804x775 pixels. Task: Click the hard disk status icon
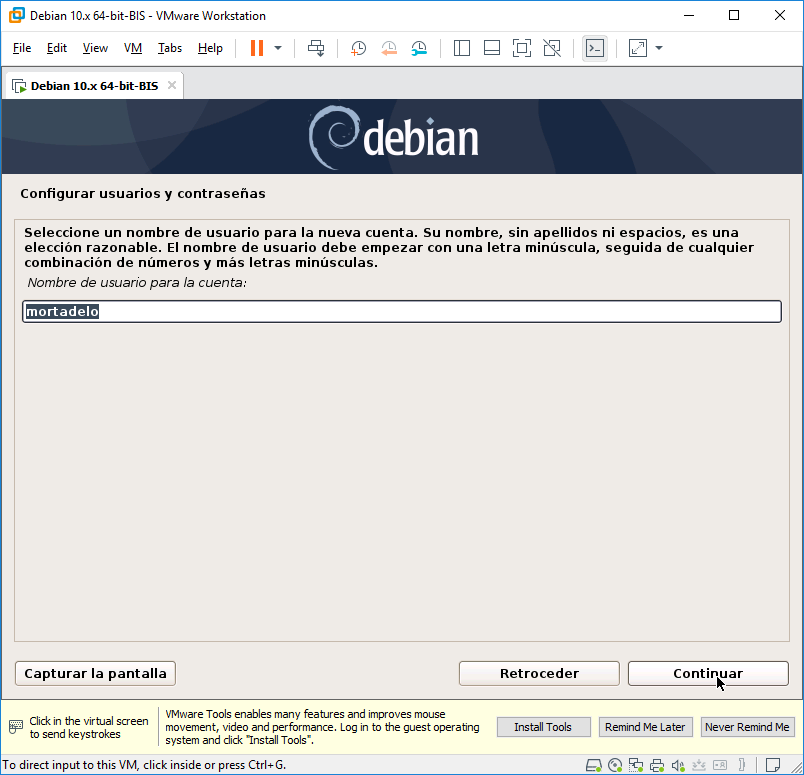click(x=594, y=766)
